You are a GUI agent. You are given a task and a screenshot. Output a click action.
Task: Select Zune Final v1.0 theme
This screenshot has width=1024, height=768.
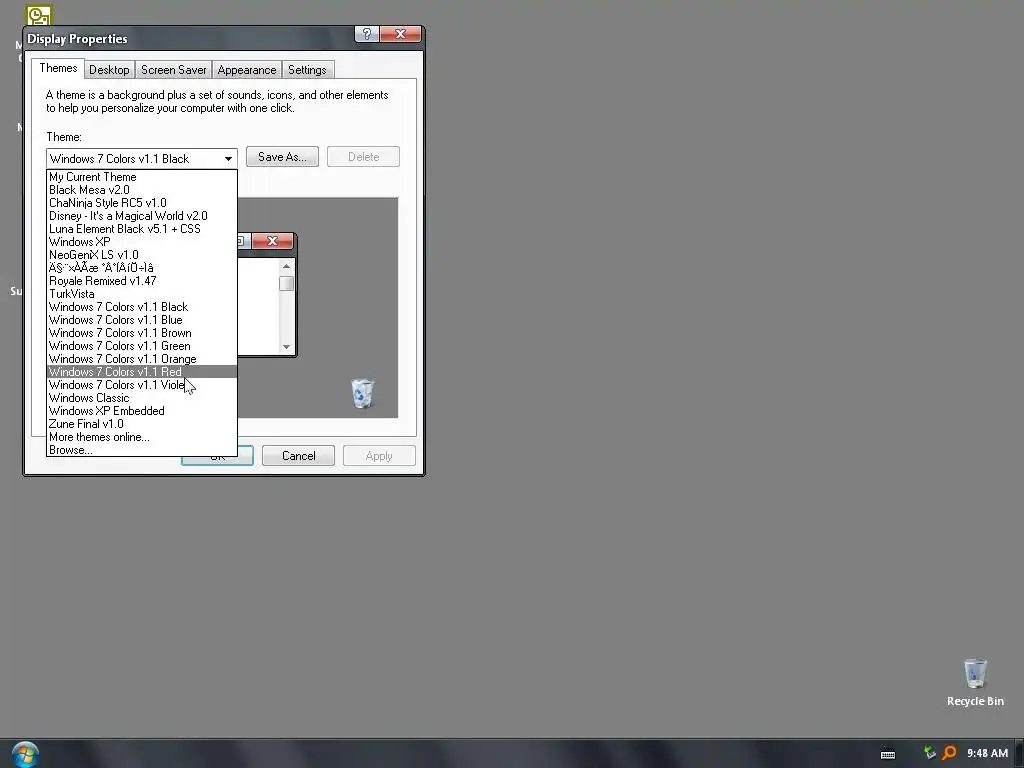tap(142, 424)
